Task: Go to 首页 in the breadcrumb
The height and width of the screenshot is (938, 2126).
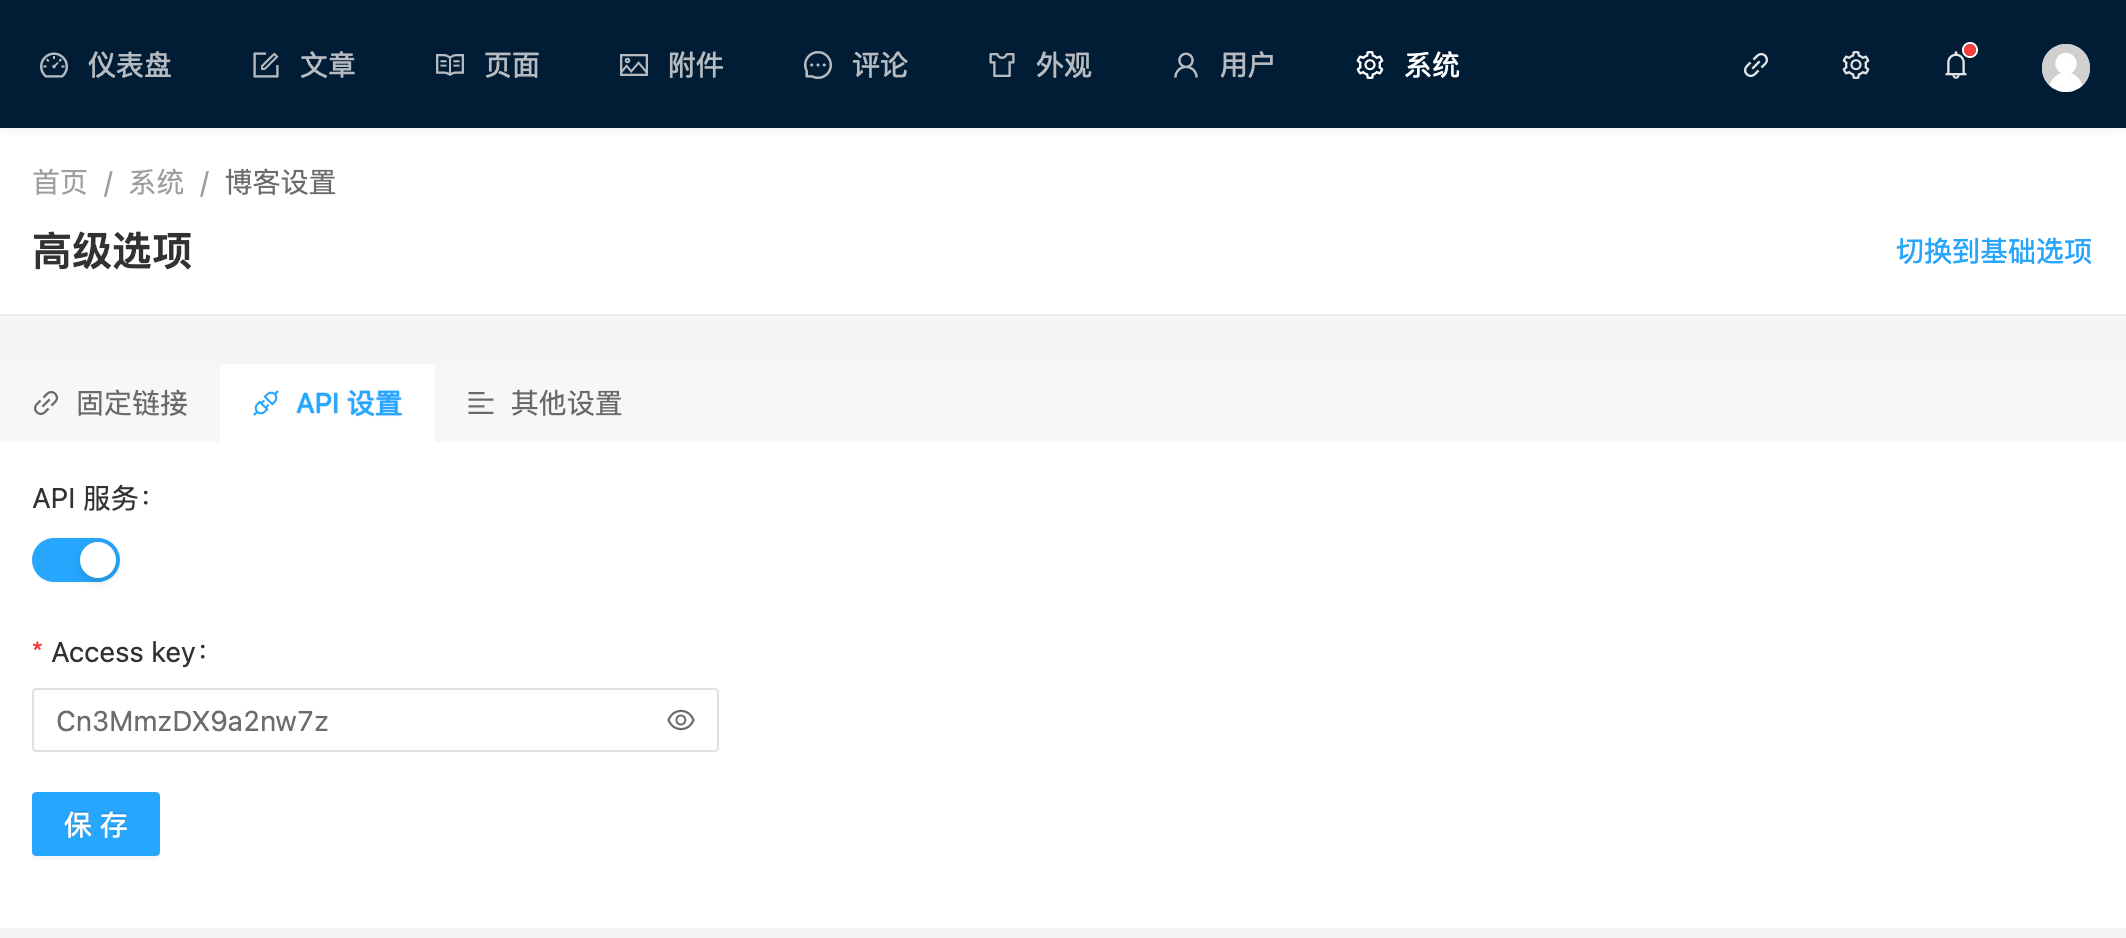Action: coord(60,183)
